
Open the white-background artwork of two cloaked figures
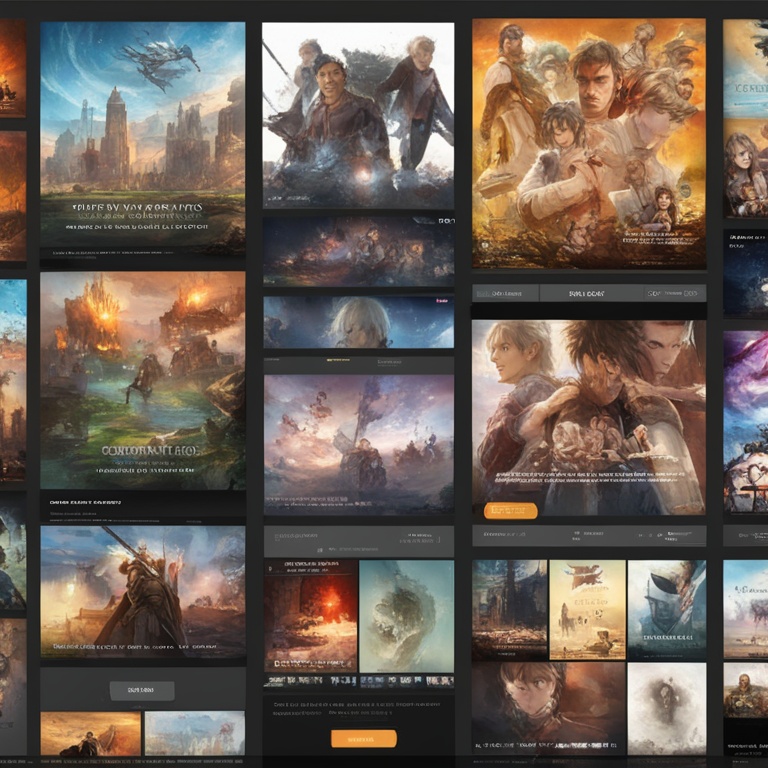(x=358, y=115)
